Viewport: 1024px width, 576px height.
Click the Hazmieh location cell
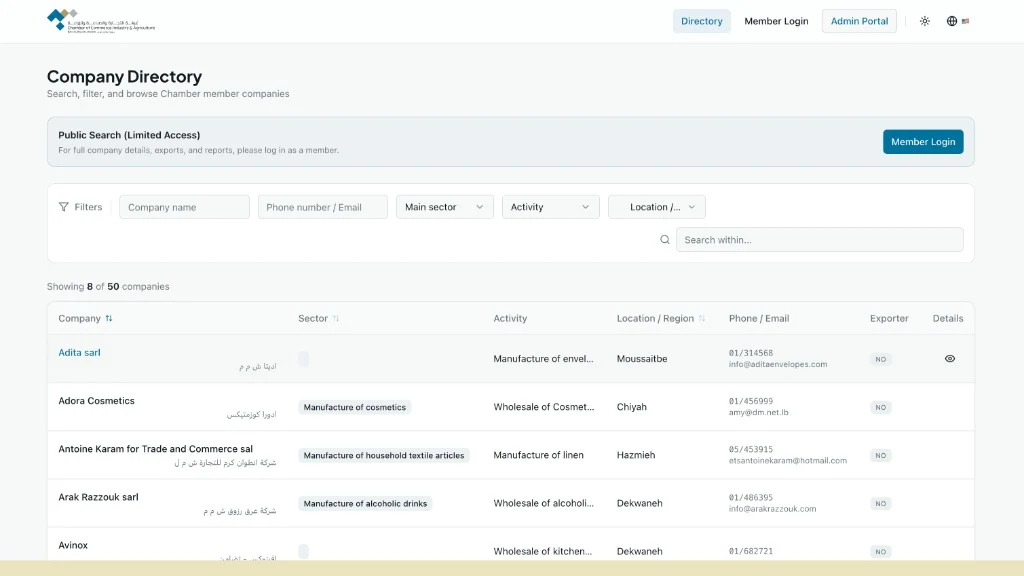(x=635, y=455)
